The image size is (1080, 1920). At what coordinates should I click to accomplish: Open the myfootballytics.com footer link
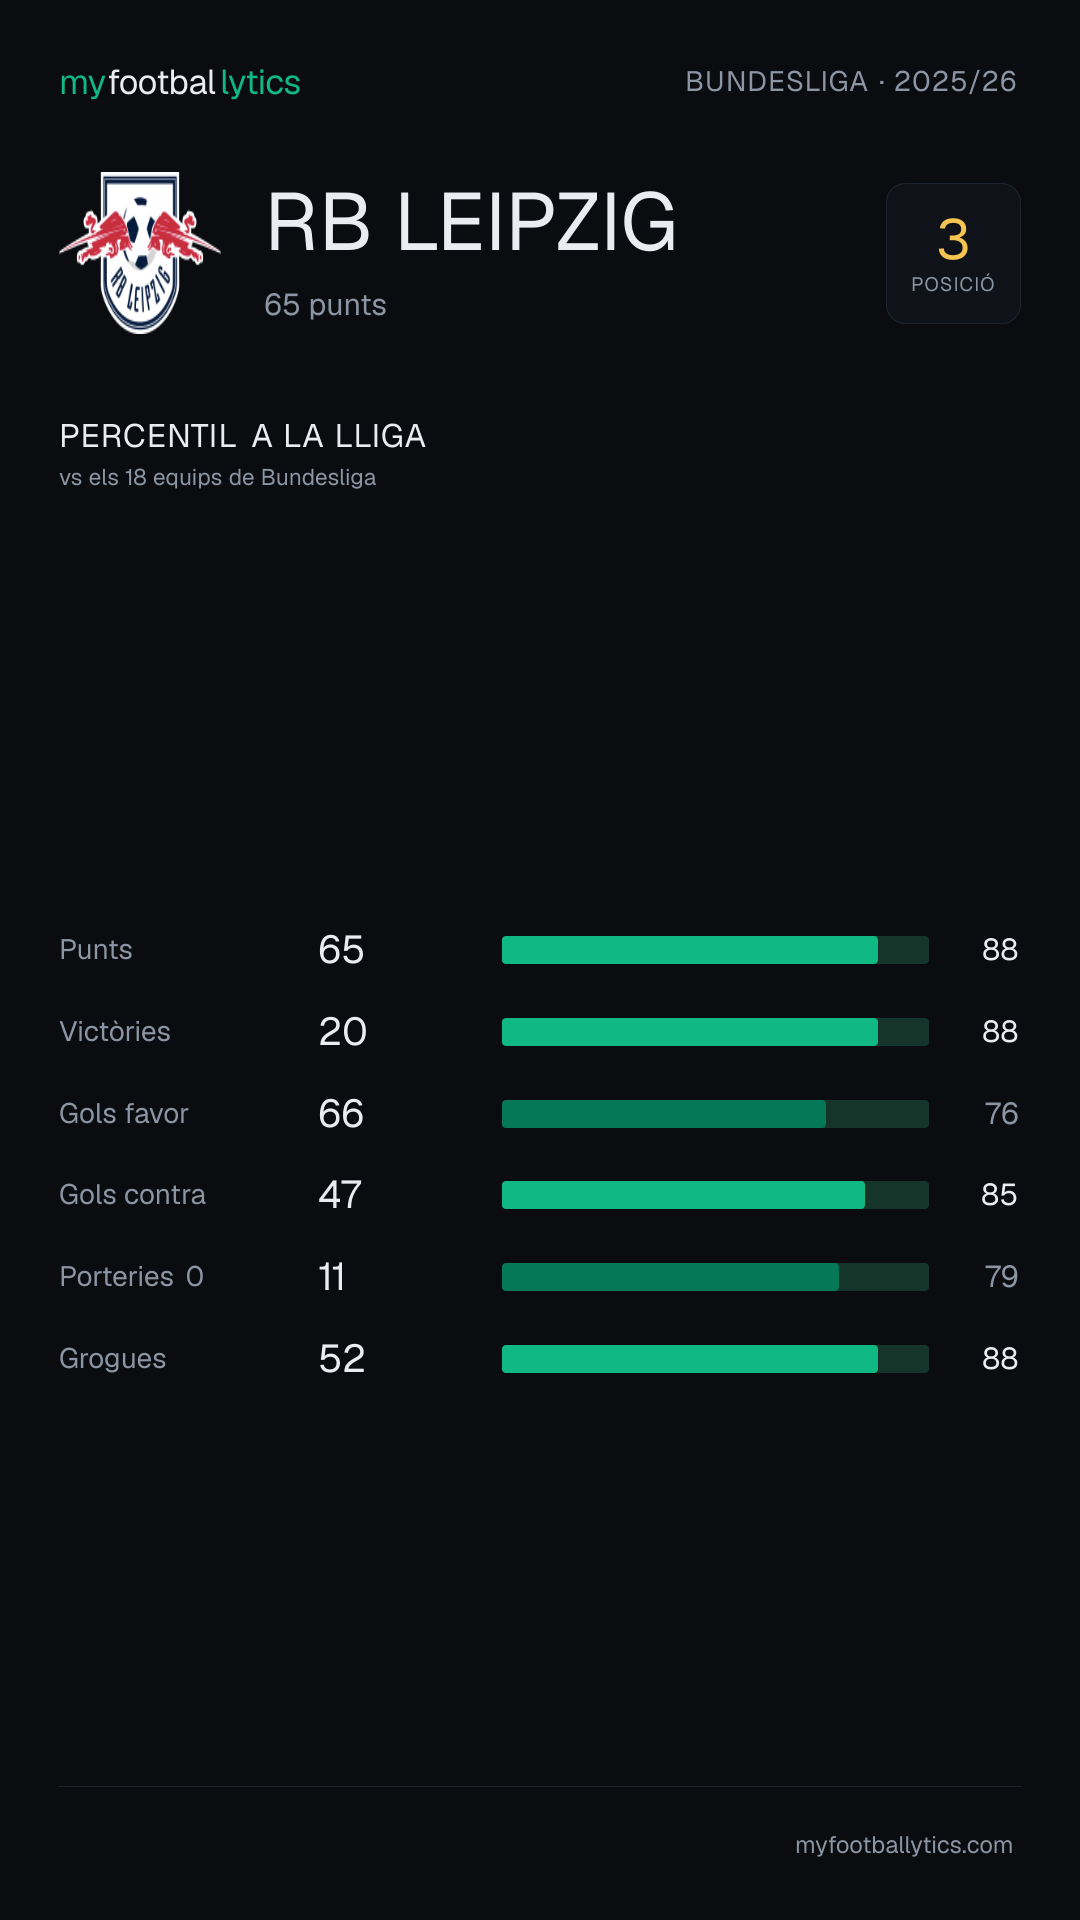tap(904, 1845)
